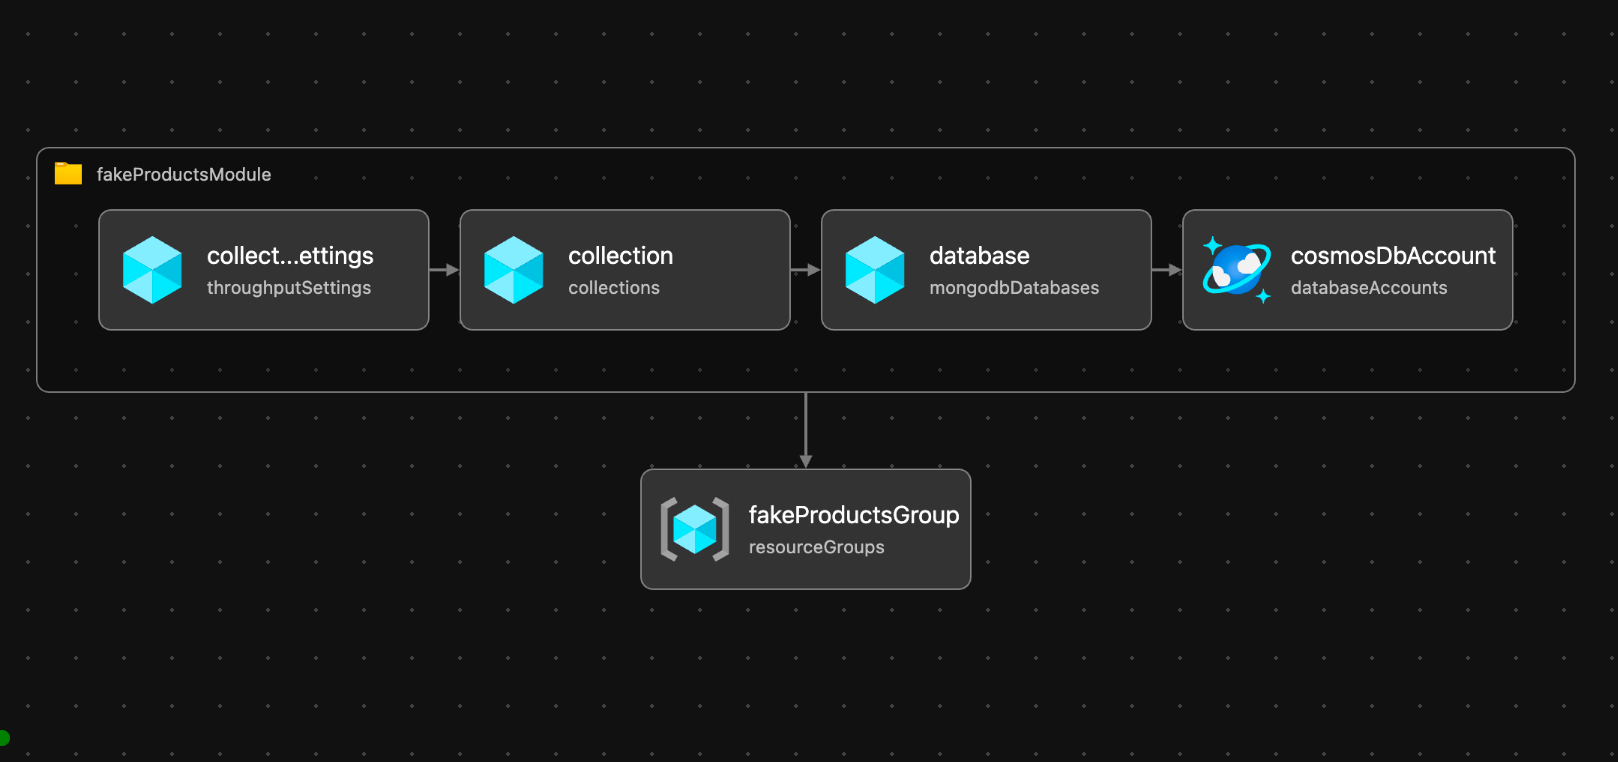Click the cube icon on database node

click(875, 270)
